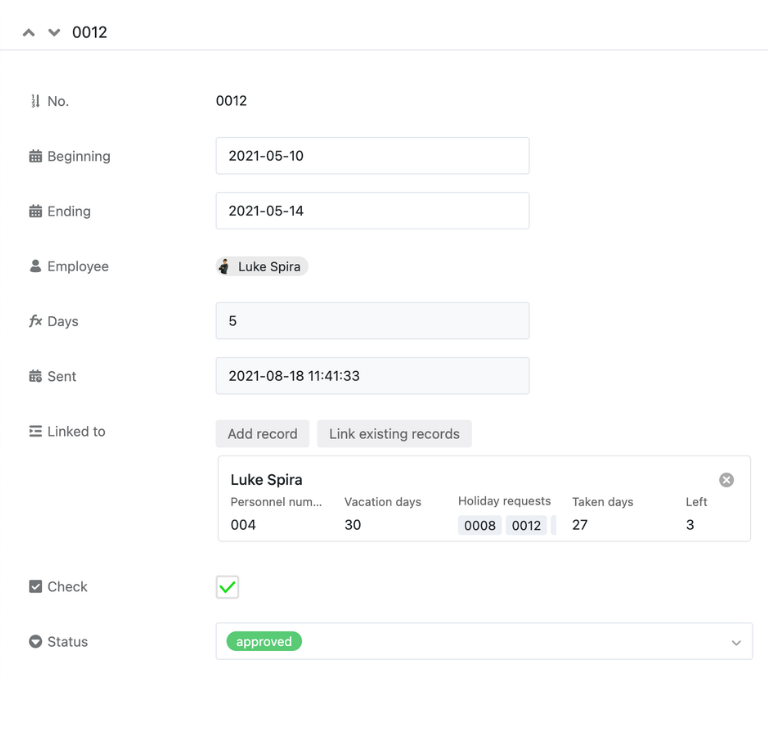Remove the linked Luke Spira record
Viewport: 768px width, 749px height.
[x=726, y=480]
